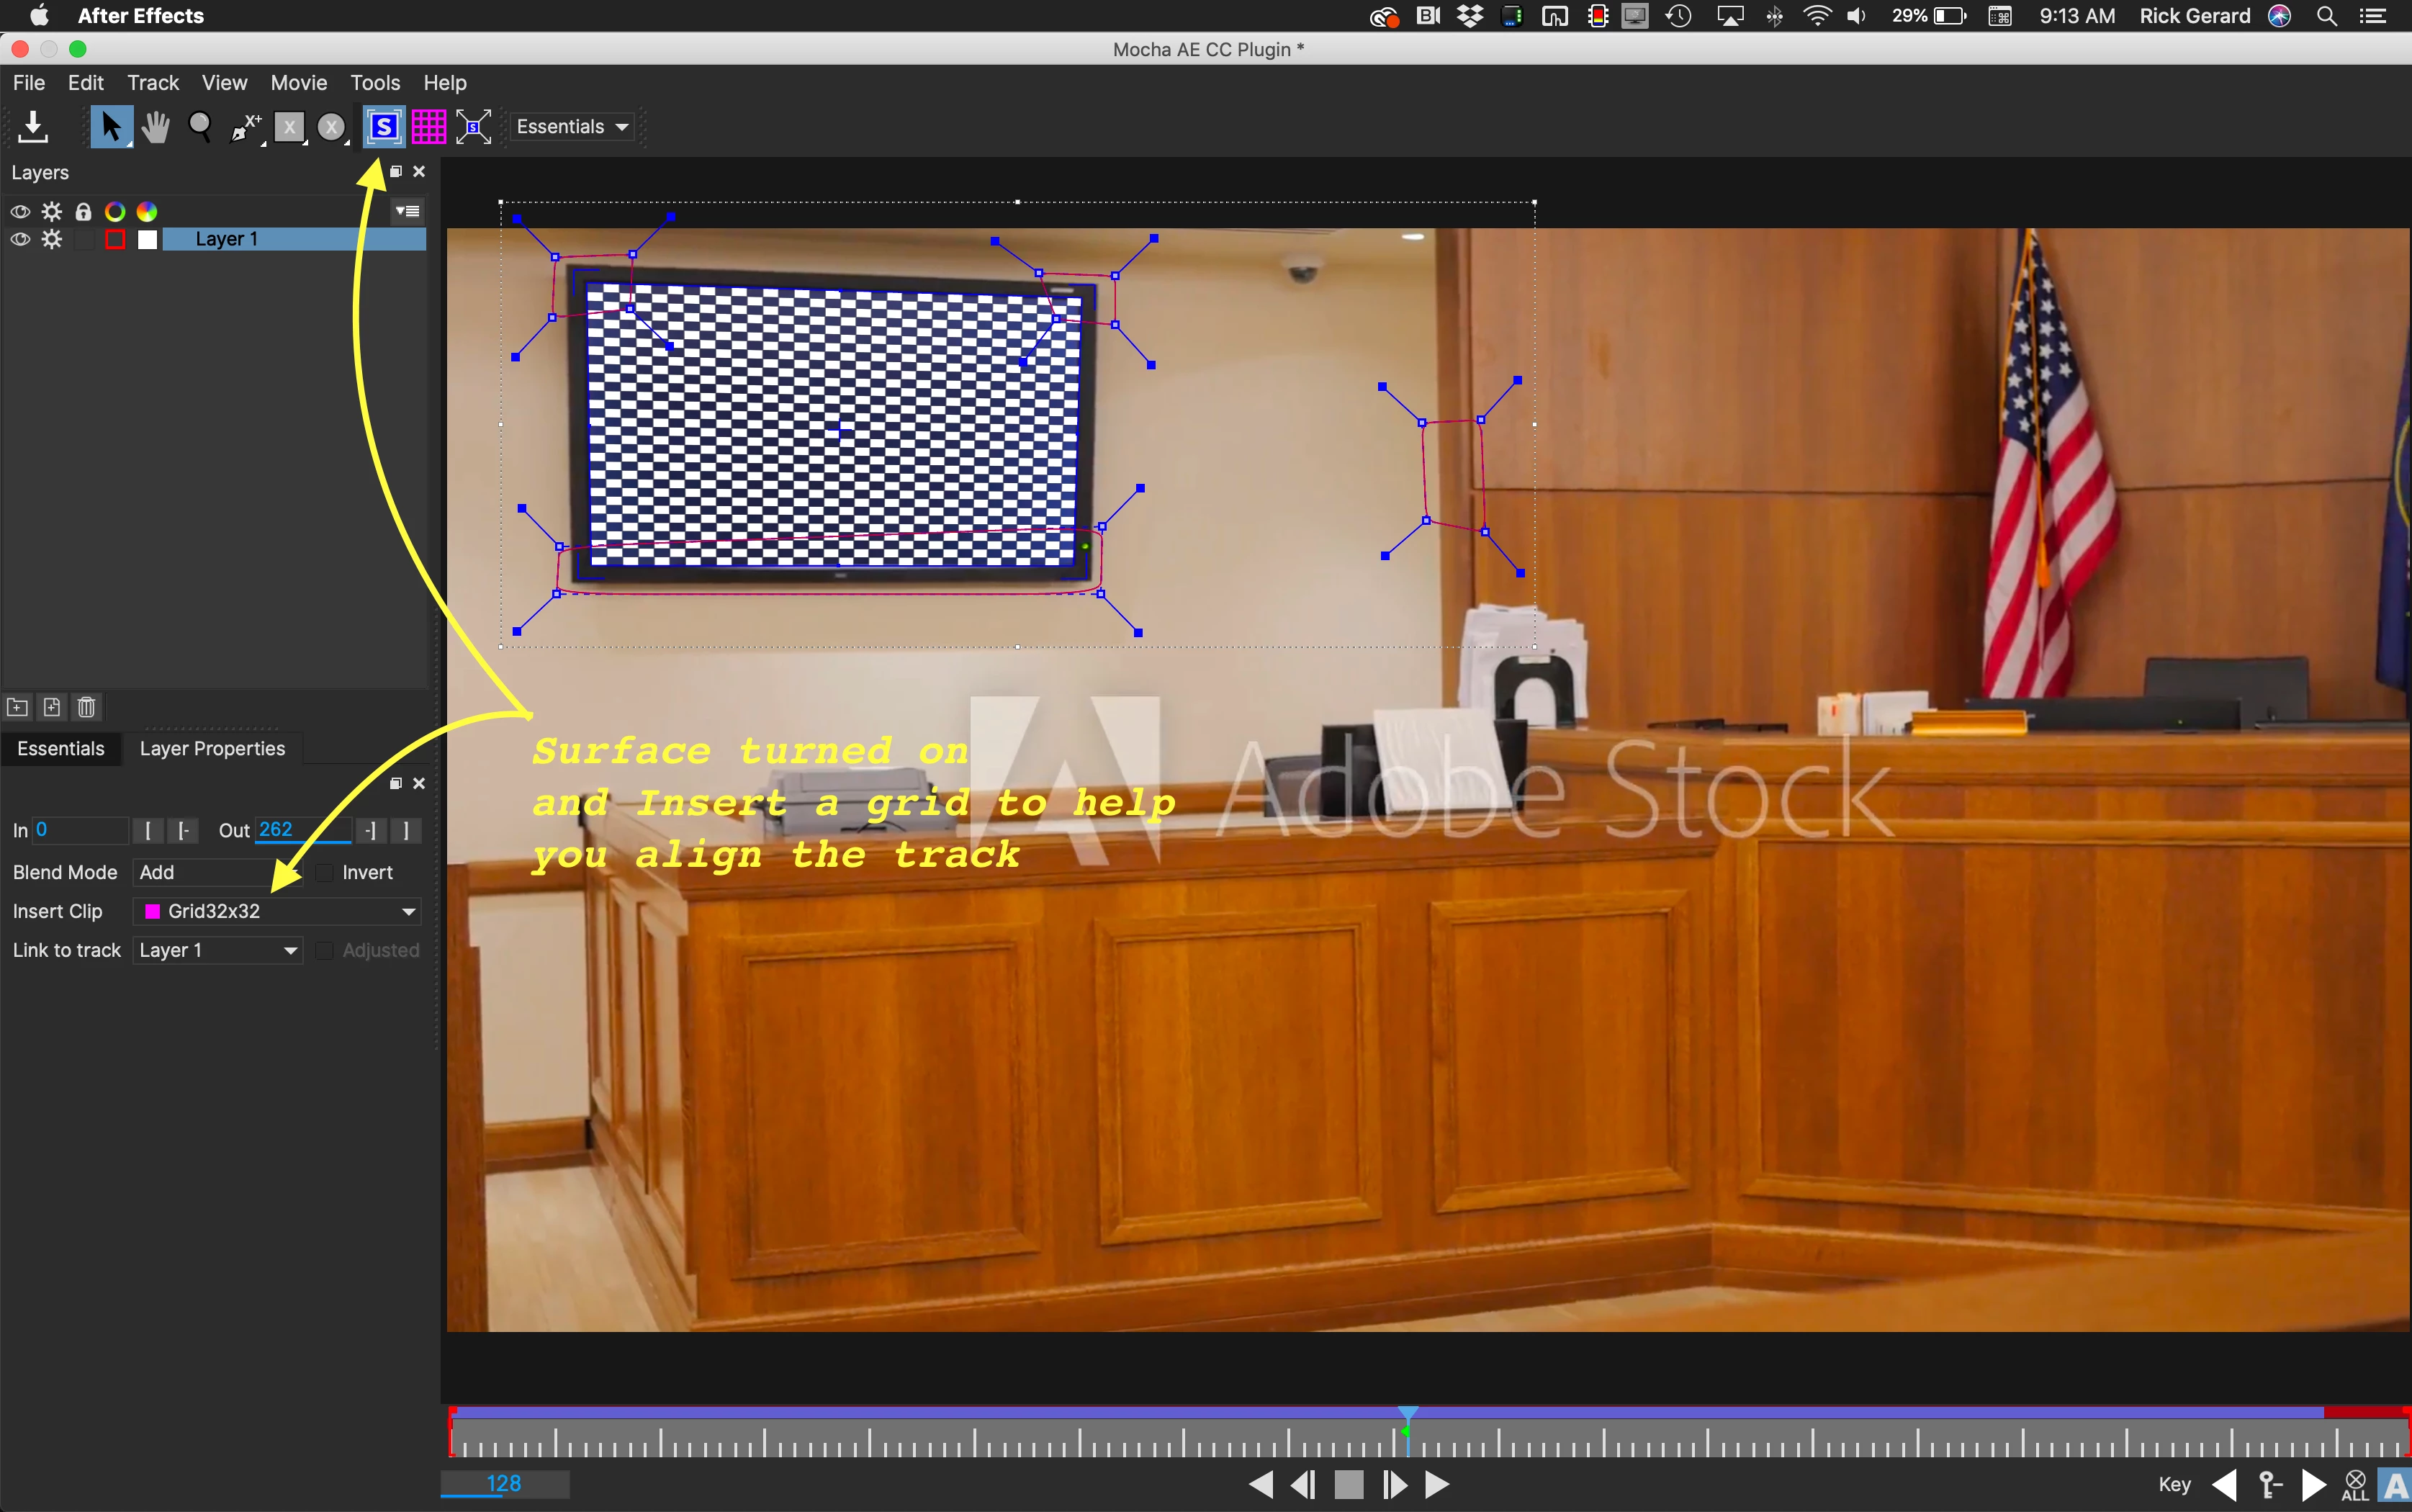Open the Essentials workspace dropdown
The image size is (2412, 1512).
click(x=572, y=127)
